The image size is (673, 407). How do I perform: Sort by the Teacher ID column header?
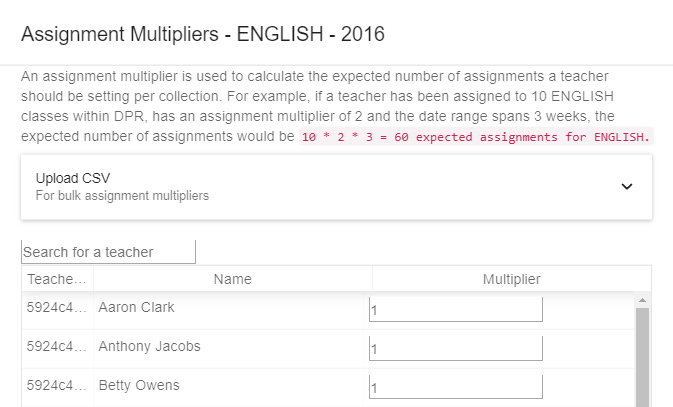tap(58, 279)
